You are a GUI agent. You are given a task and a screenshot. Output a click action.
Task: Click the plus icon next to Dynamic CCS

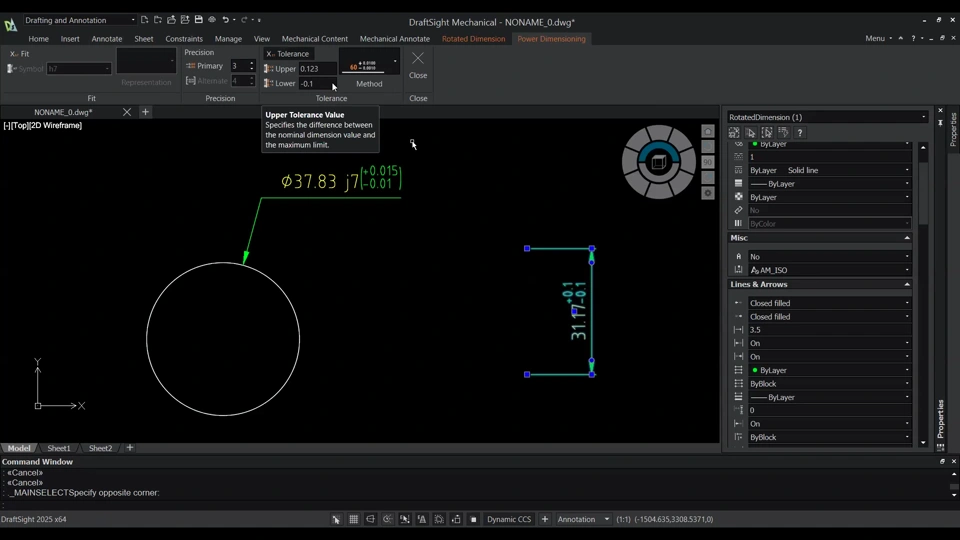click(545, 520)
